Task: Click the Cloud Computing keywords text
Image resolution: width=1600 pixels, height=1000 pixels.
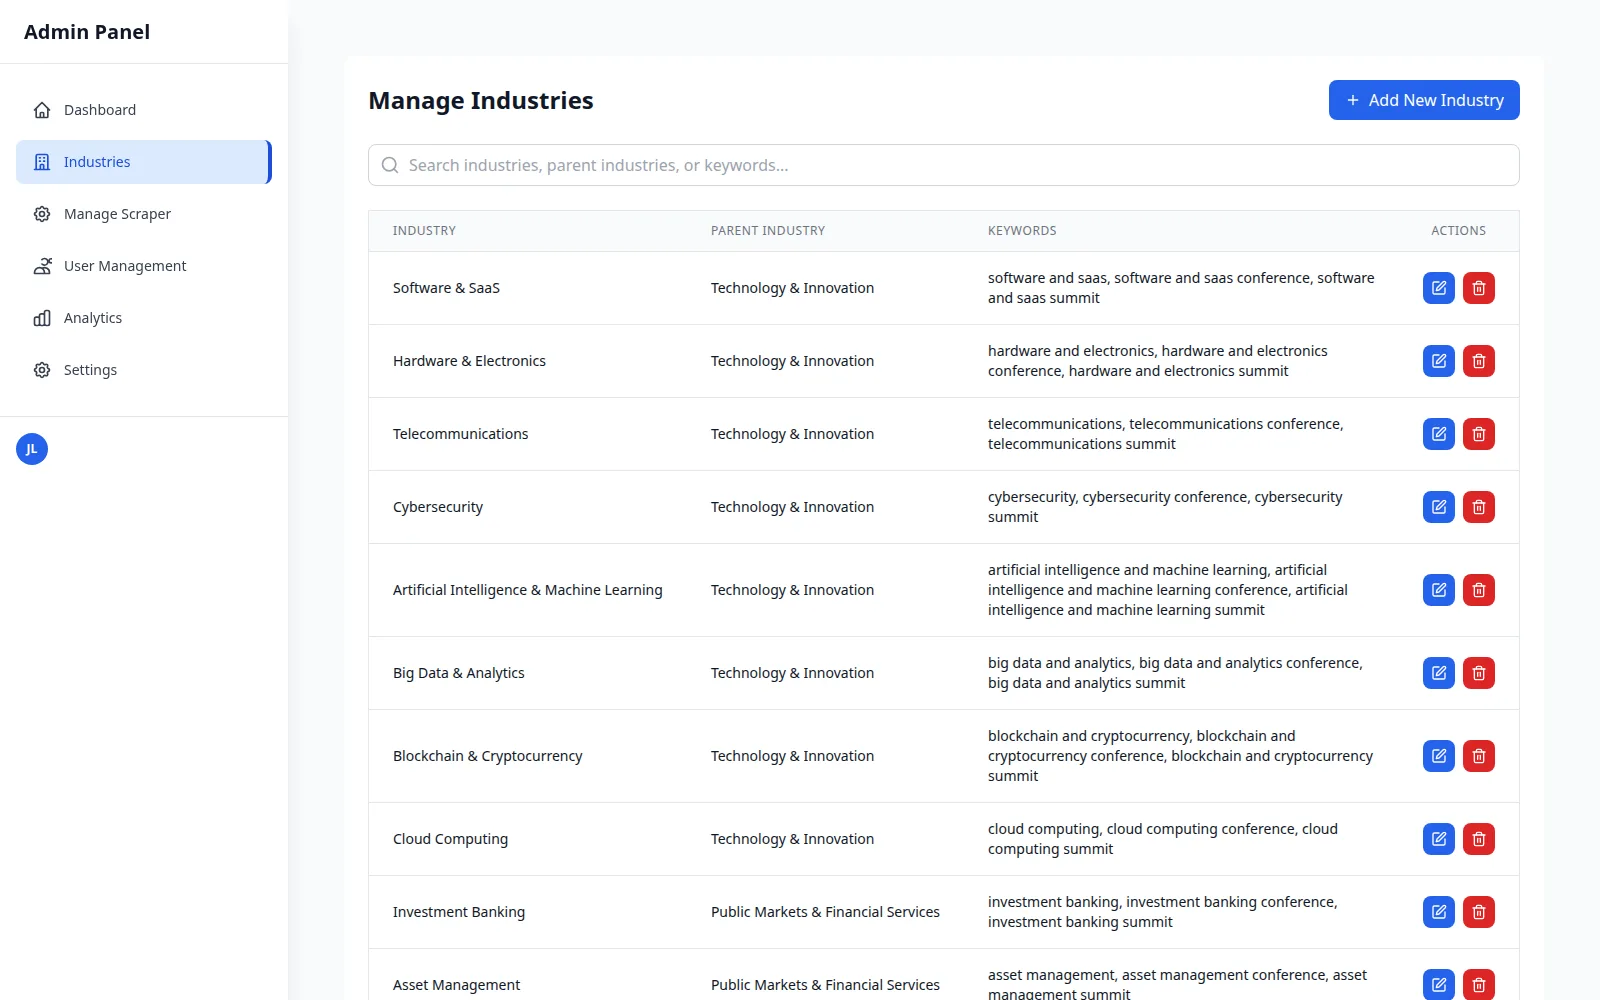Action: [1163, 839]
